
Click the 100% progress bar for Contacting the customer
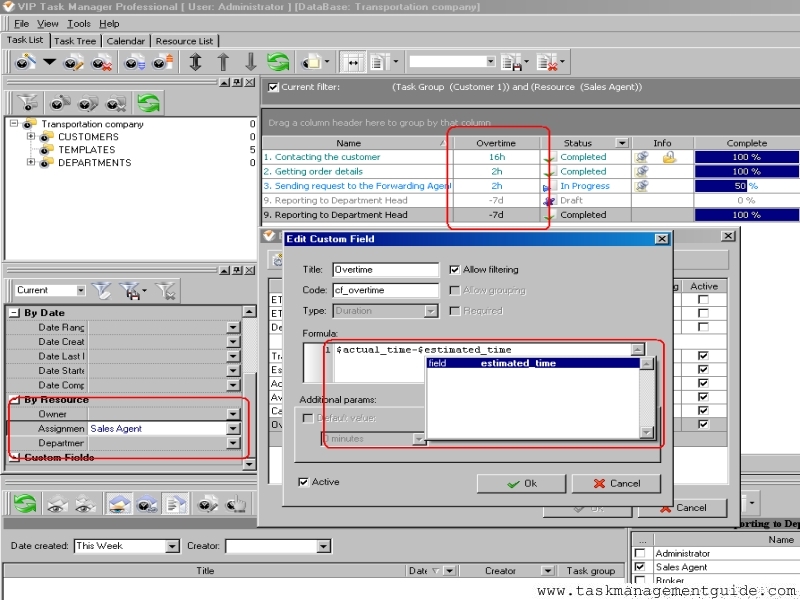coord(746,157)
